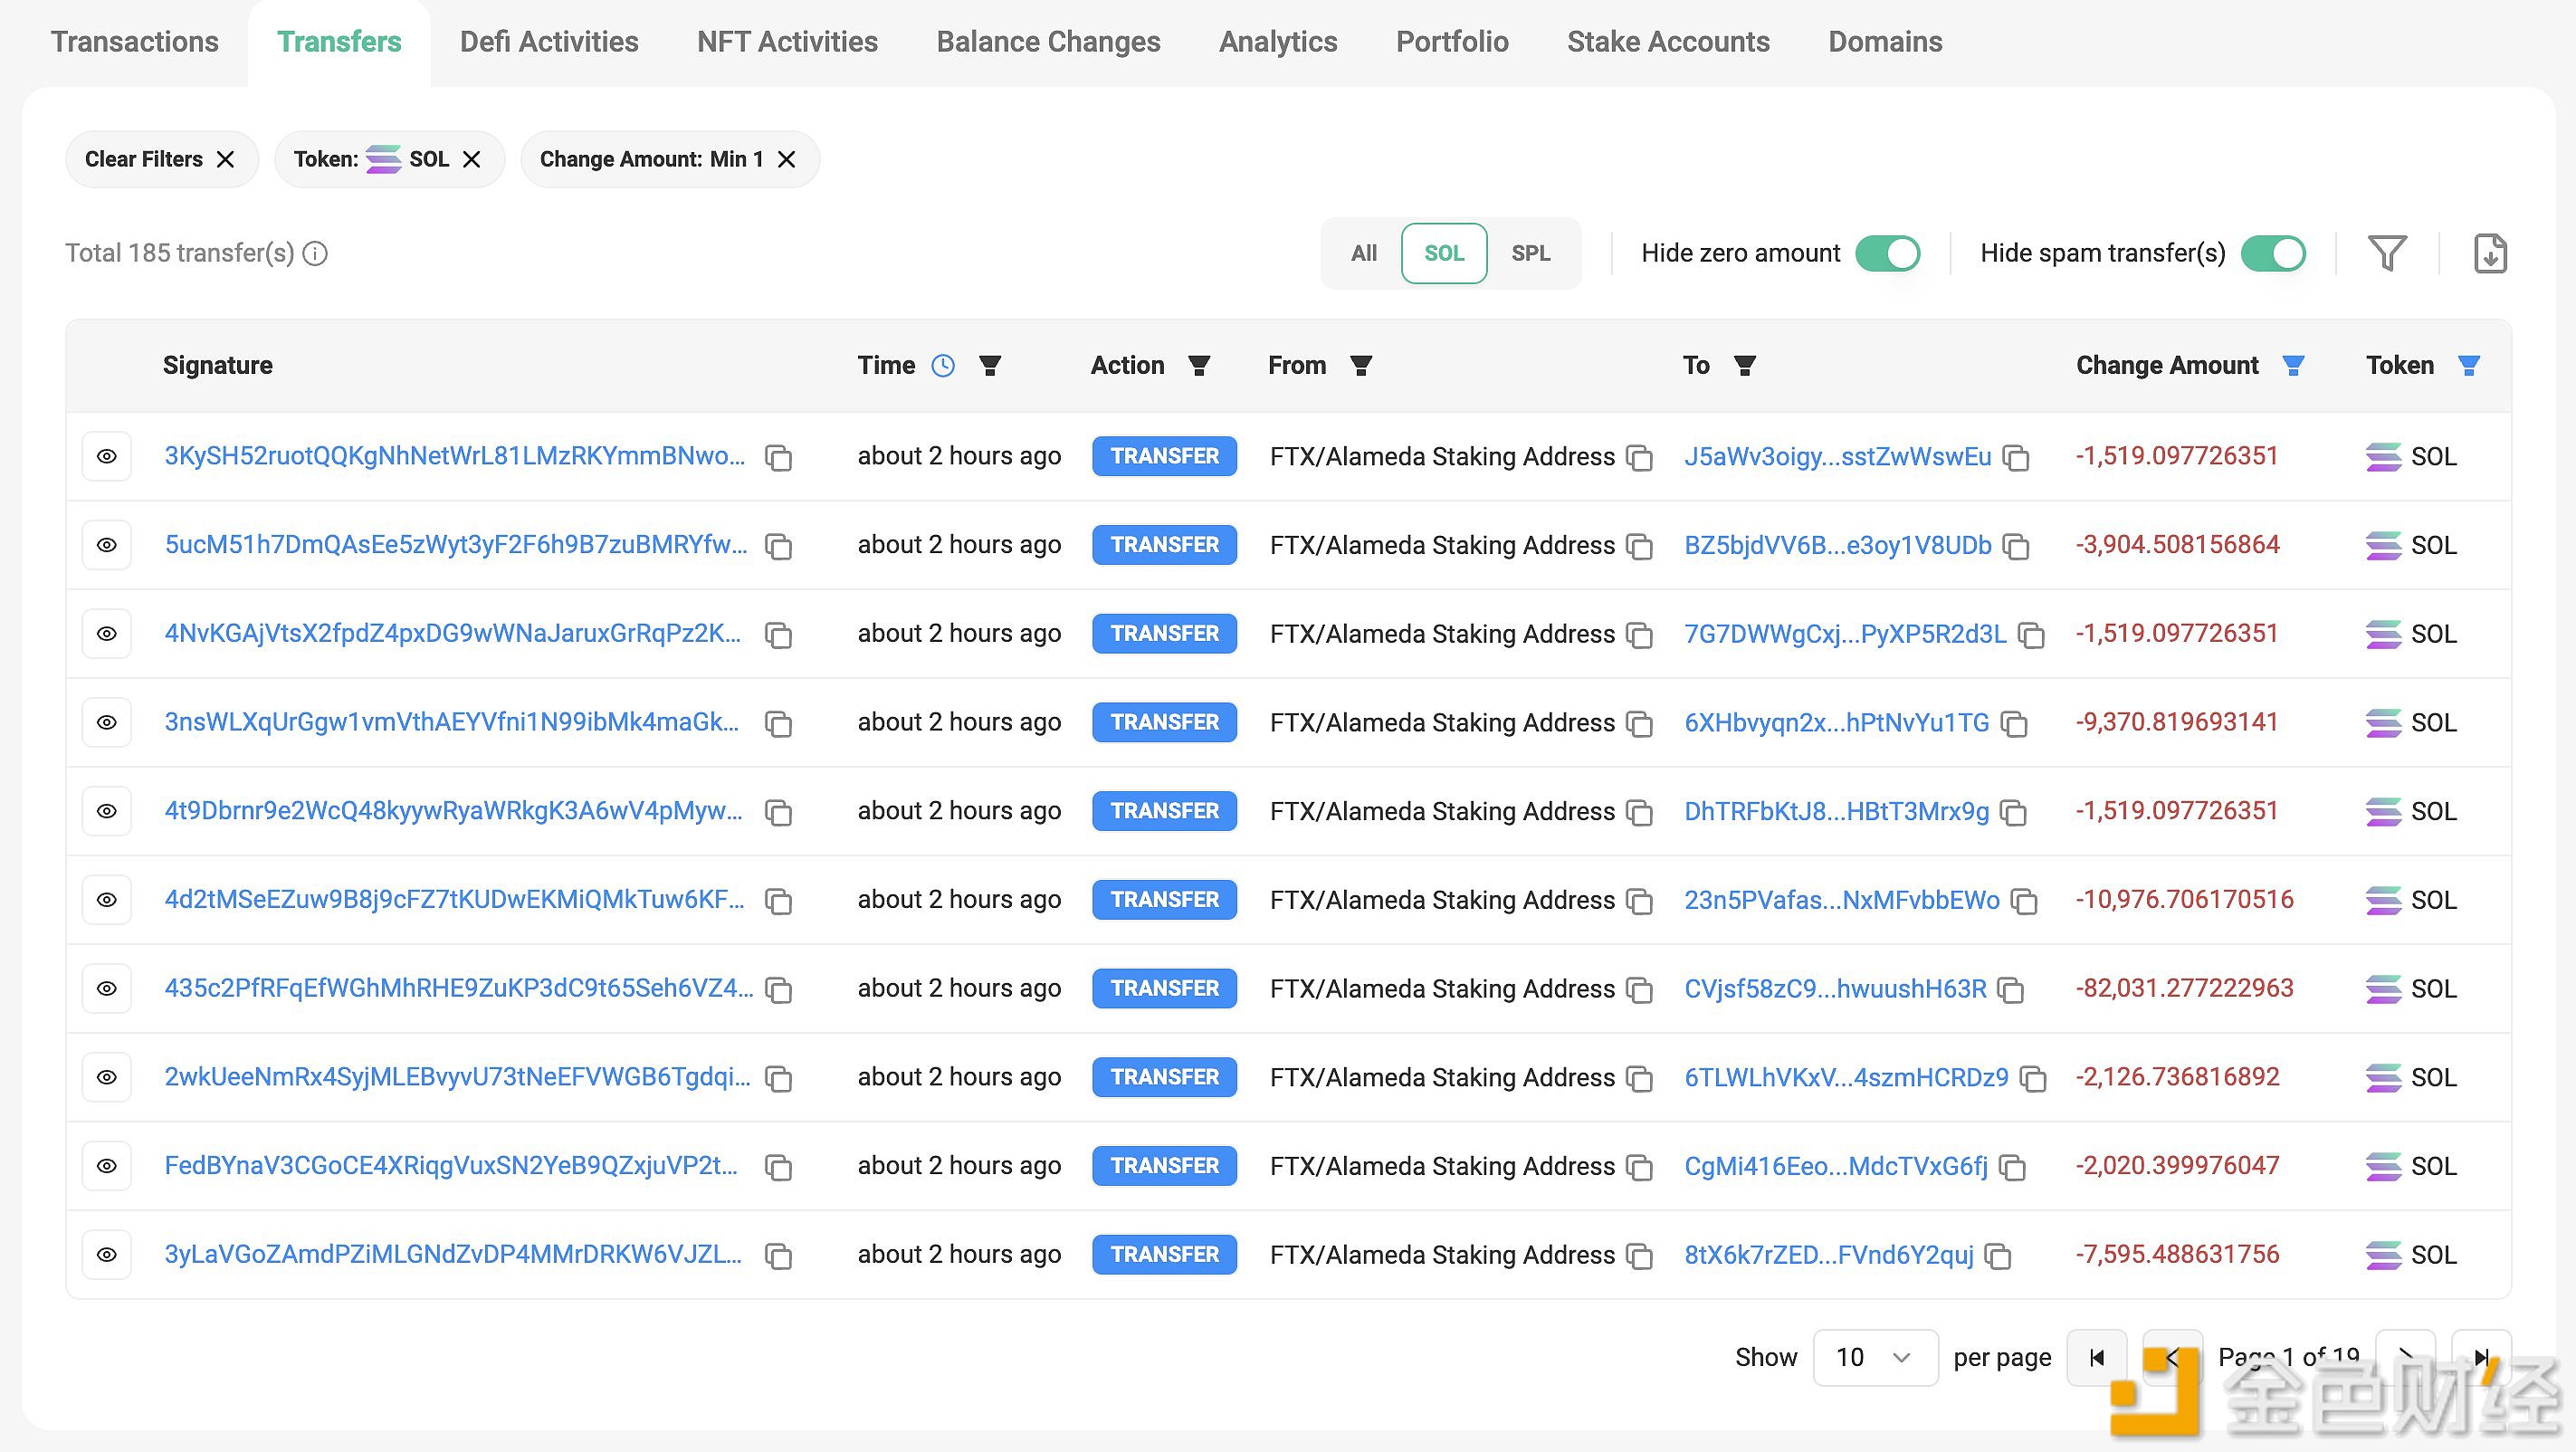Preview row 4NvKGAjVtsX… with eye icon

click(x=107, y=633)
